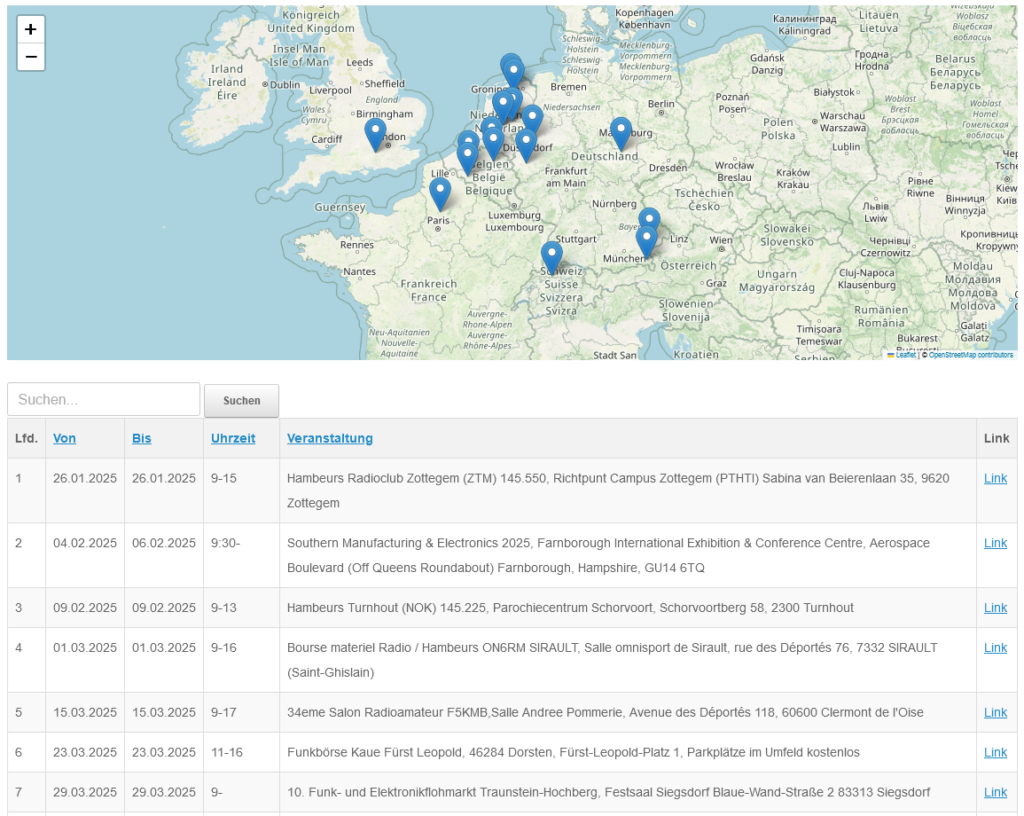The image size is (1024, 816).
Task: Open the Leaflet attribution link
Action: point(905,355)
